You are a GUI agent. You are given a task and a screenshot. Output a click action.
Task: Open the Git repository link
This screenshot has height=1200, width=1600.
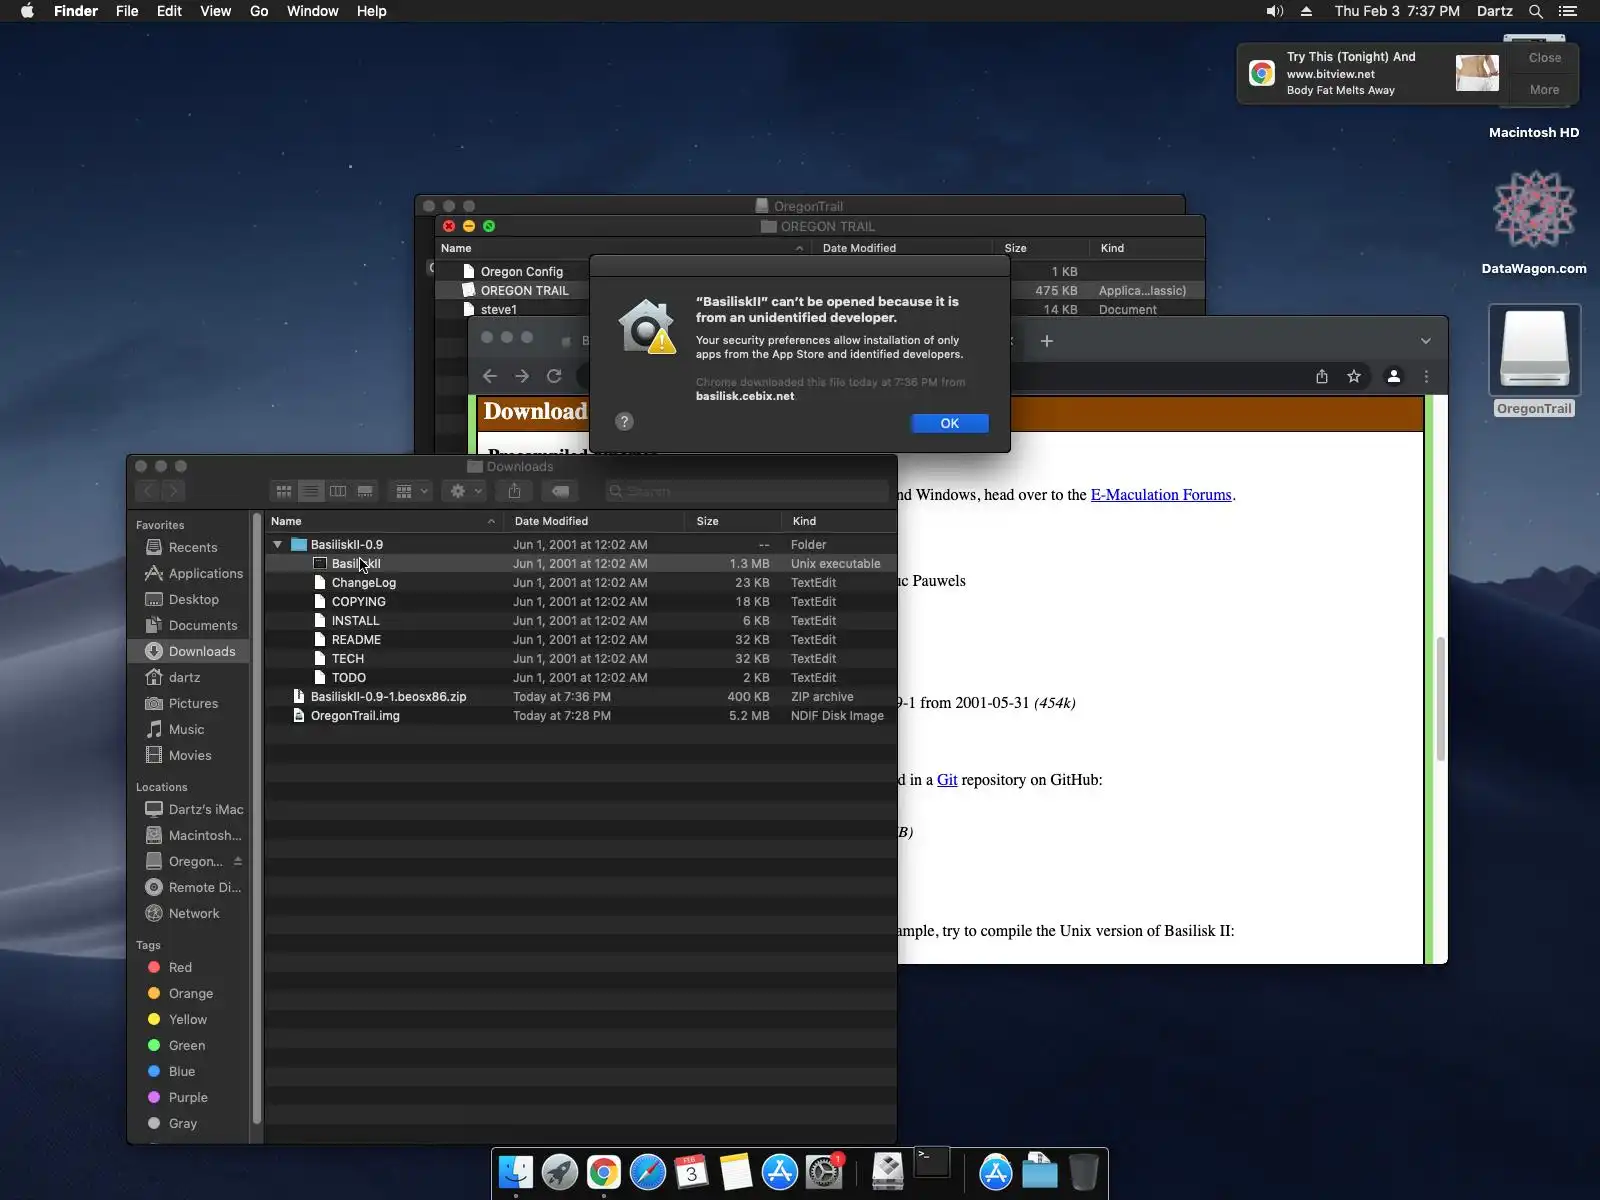[x=947, y=780]
